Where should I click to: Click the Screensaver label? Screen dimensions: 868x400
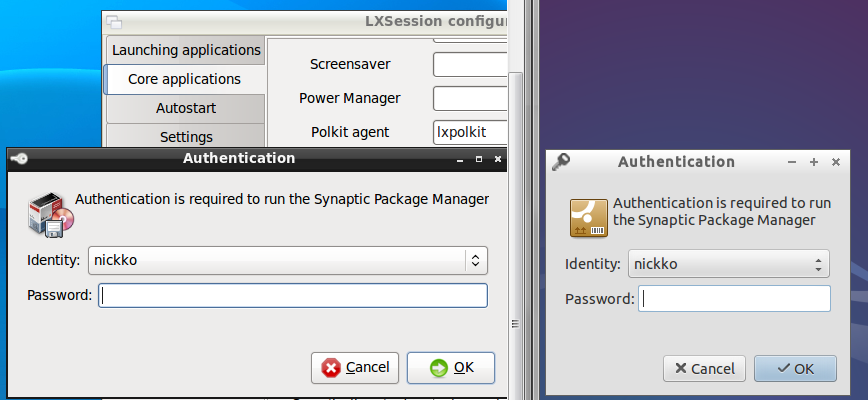click(x=350, y=64)
